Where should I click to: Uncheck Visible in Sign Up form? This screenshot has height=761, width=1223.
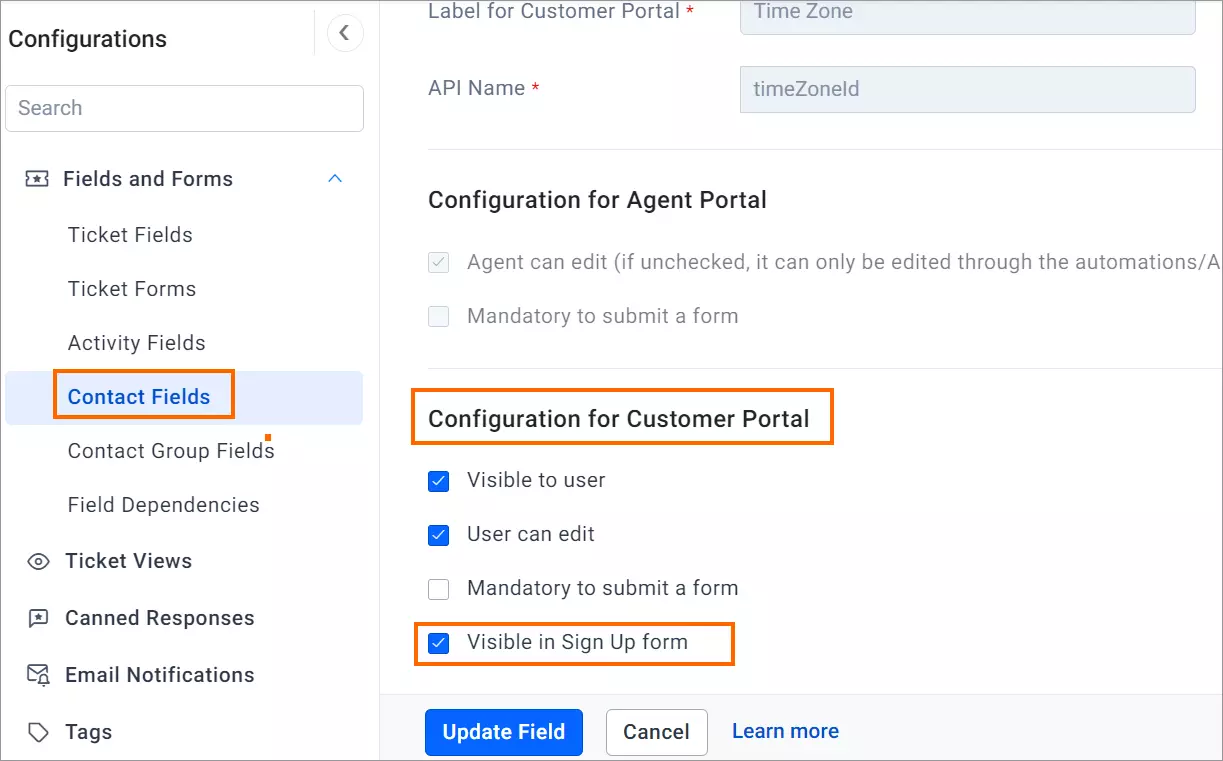coord(438,643)
